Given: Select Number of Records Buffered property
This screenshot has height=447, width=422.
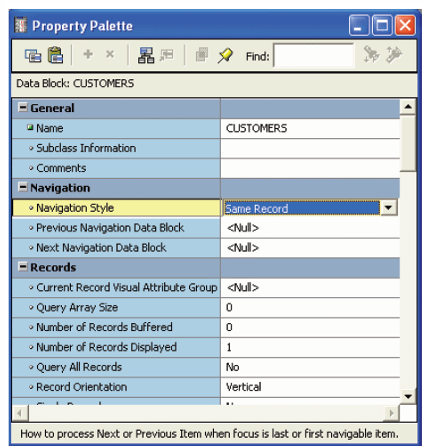Looking at the screenshot, I should [x=116, y=327].
